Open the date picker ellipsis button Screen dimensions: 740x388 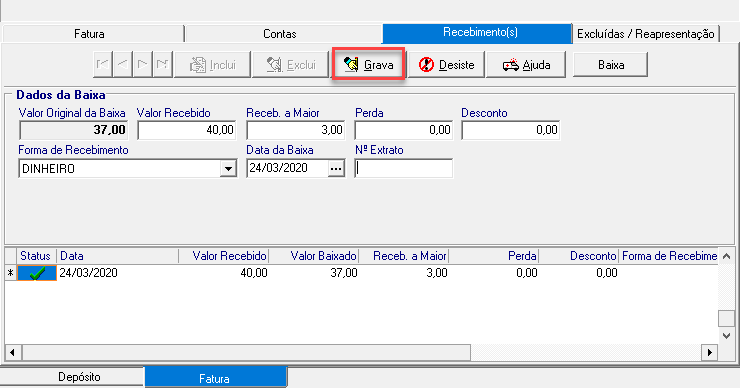(336, 169)
